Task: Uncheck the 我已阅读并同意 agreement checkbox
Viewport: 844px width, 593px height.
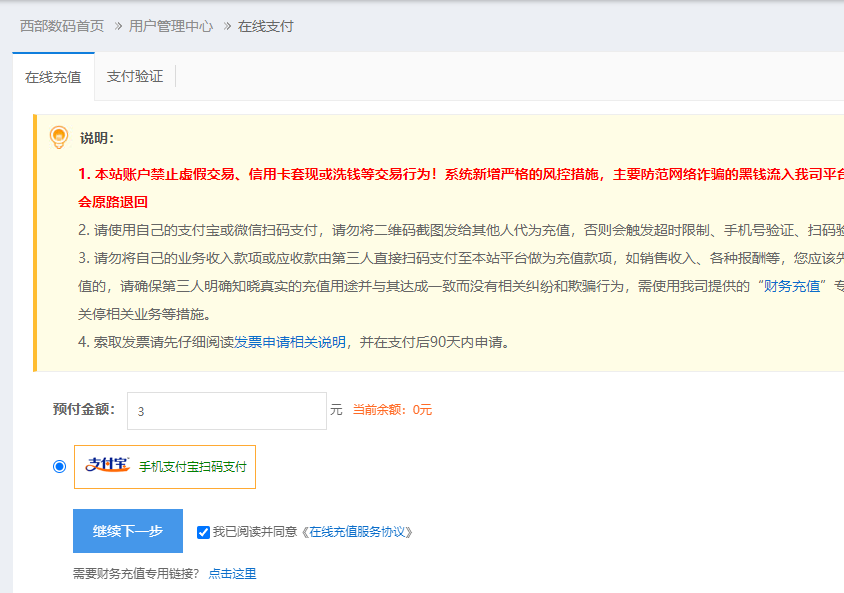Action: [203, 532]
